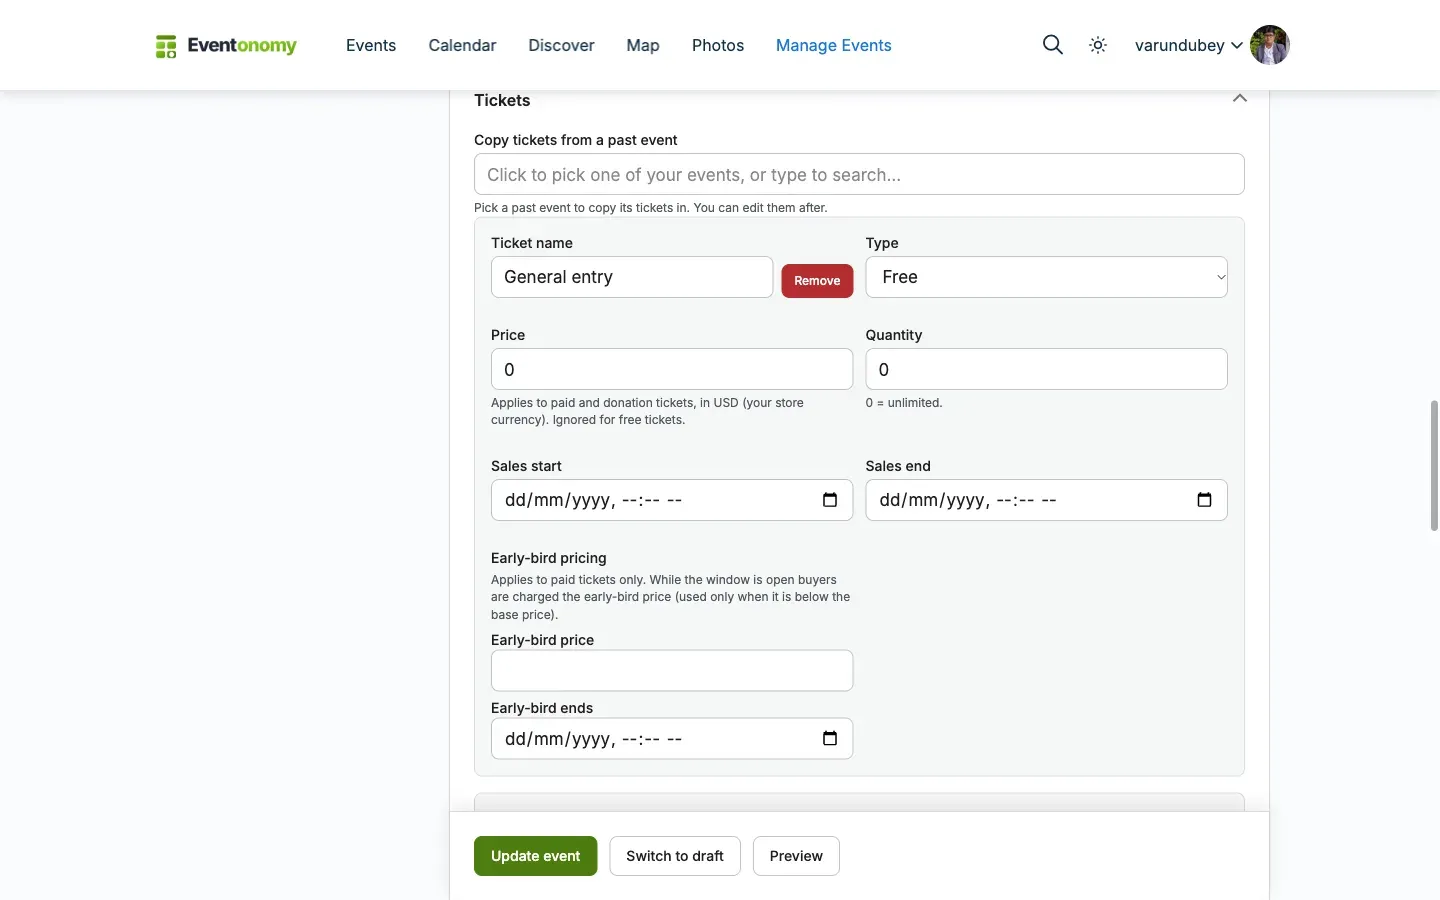Open the Discover nav item
1440x900 pixels.
coord(561,45)
